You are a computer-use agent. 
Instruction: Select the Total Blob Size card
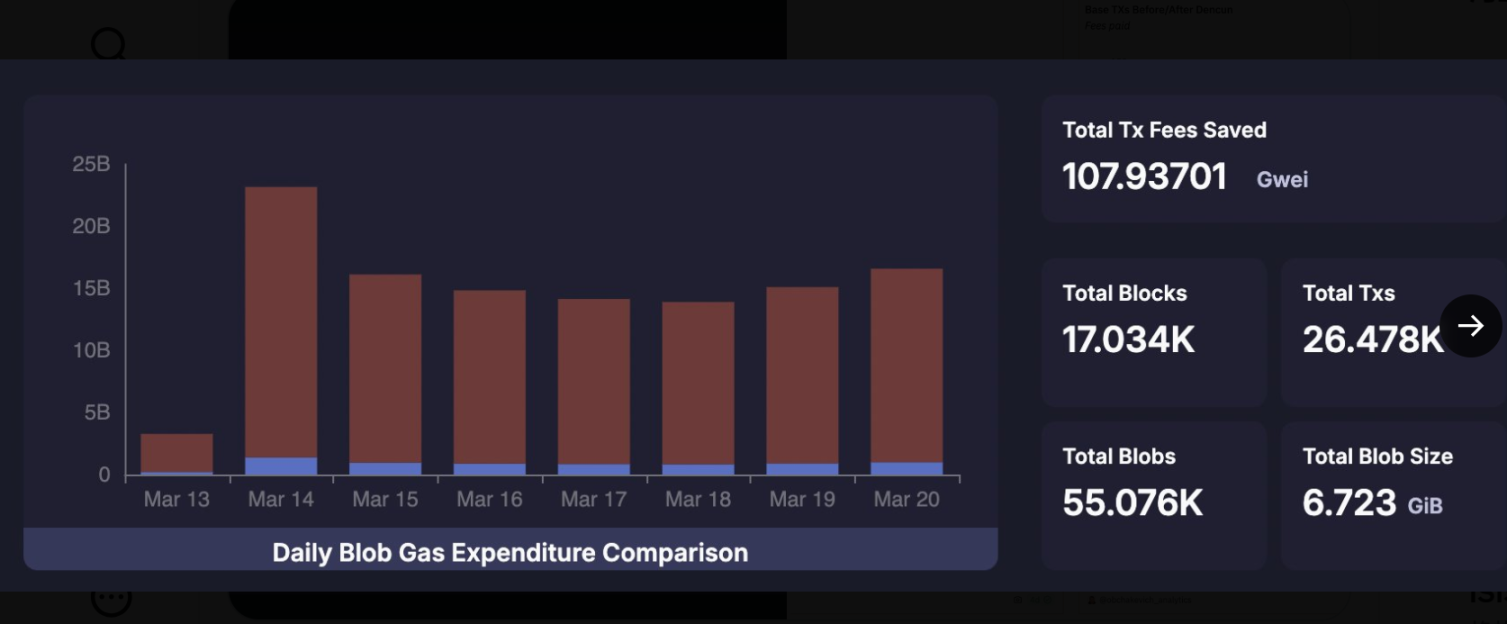tap(1392, 495)
